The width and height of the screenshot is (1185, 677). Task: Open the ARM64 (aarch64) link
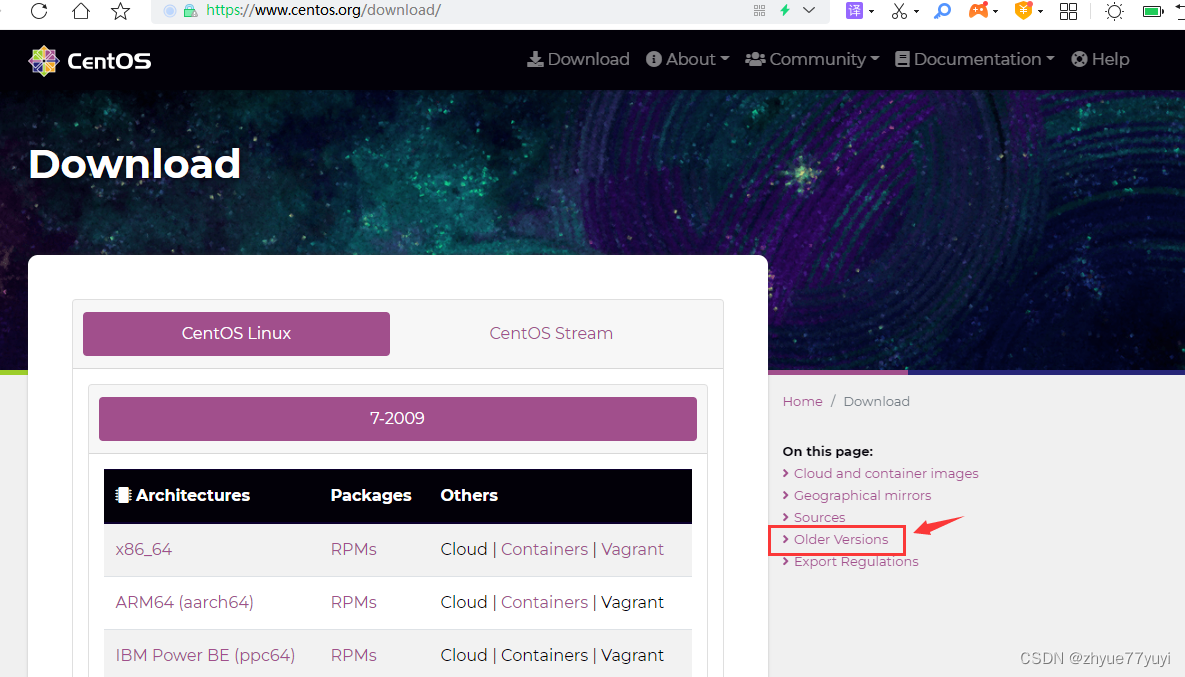point(184,602)
